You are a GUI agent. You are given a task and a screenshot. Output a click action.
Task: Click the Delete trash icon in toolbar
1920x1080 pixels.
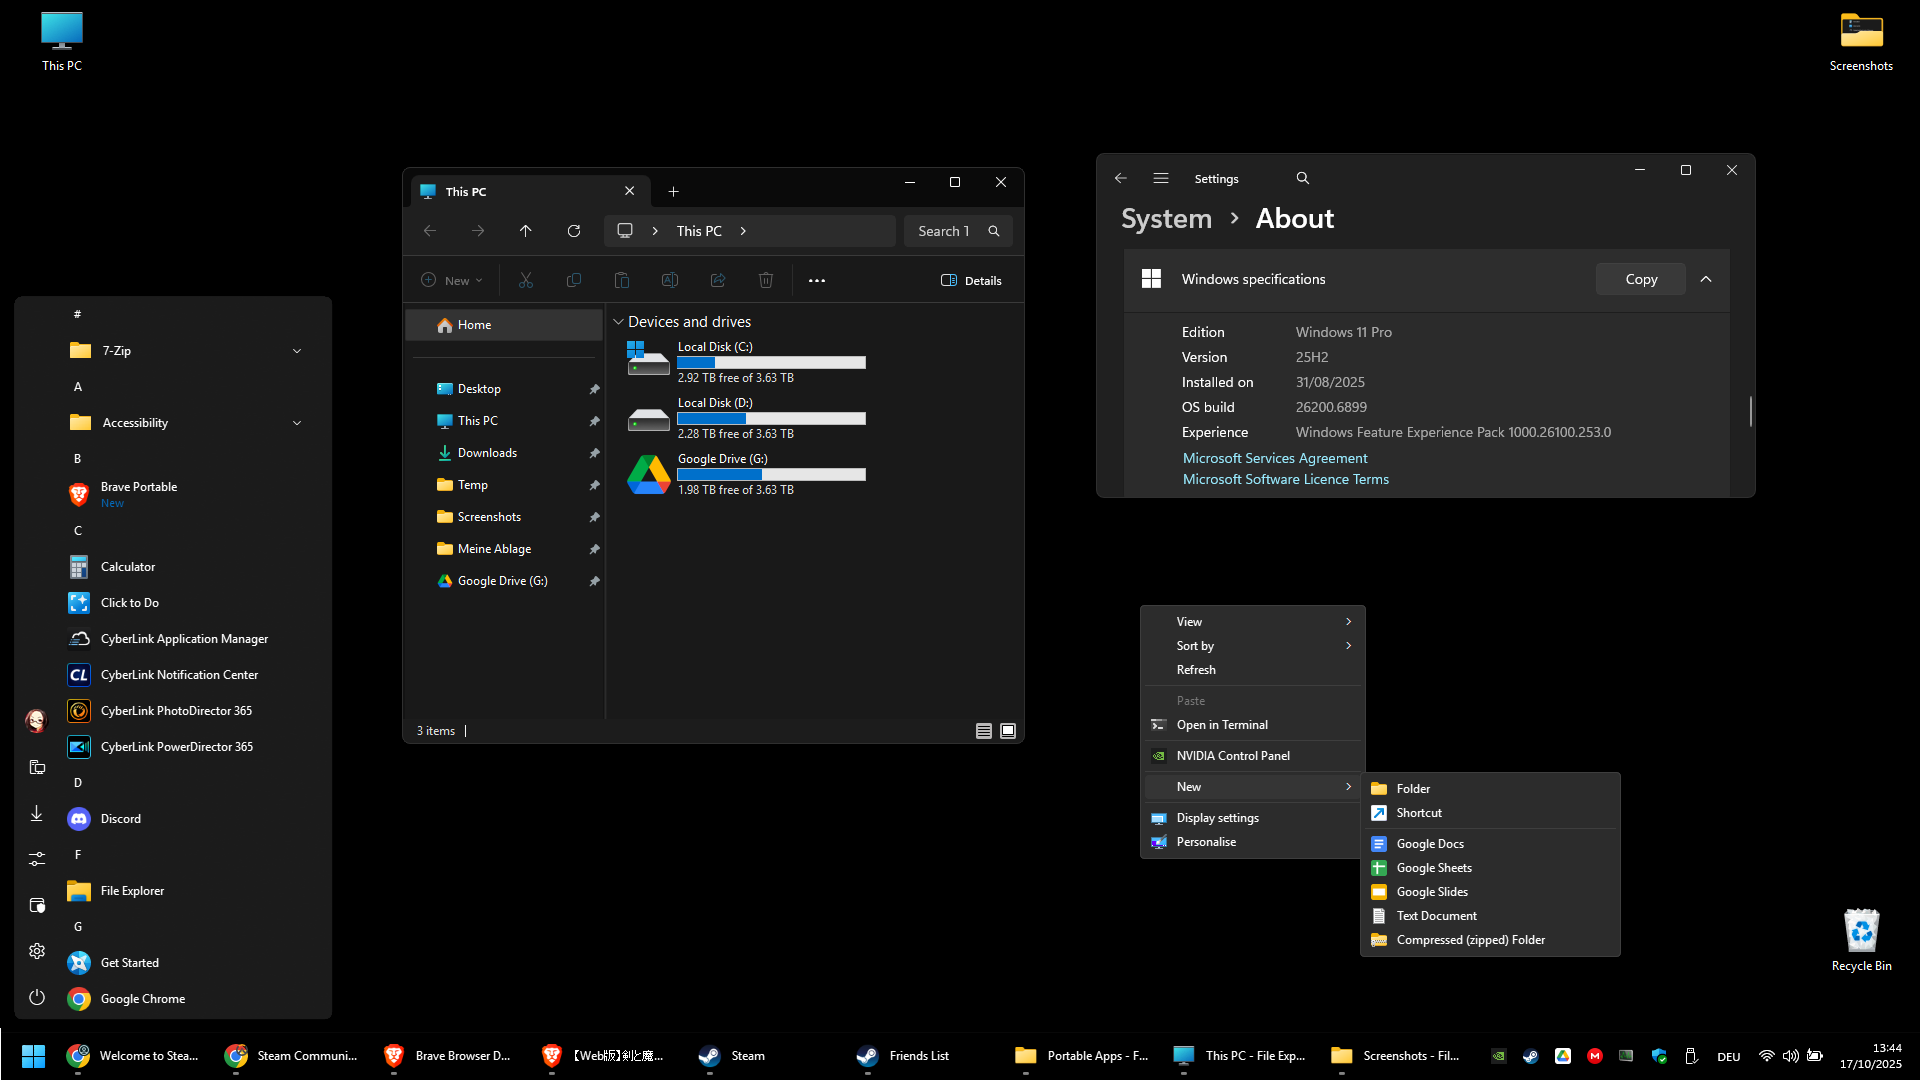click(766, 280)
